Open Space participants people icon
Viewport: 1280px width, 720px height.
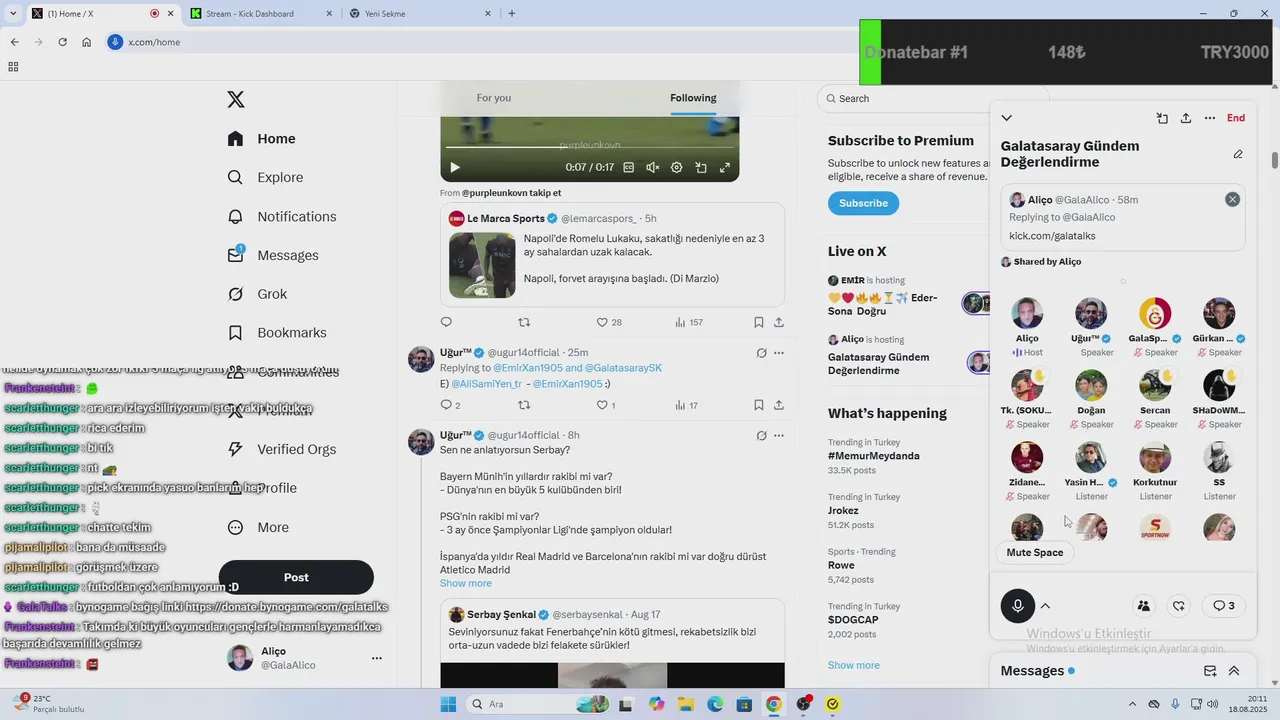pos(1143,606)
